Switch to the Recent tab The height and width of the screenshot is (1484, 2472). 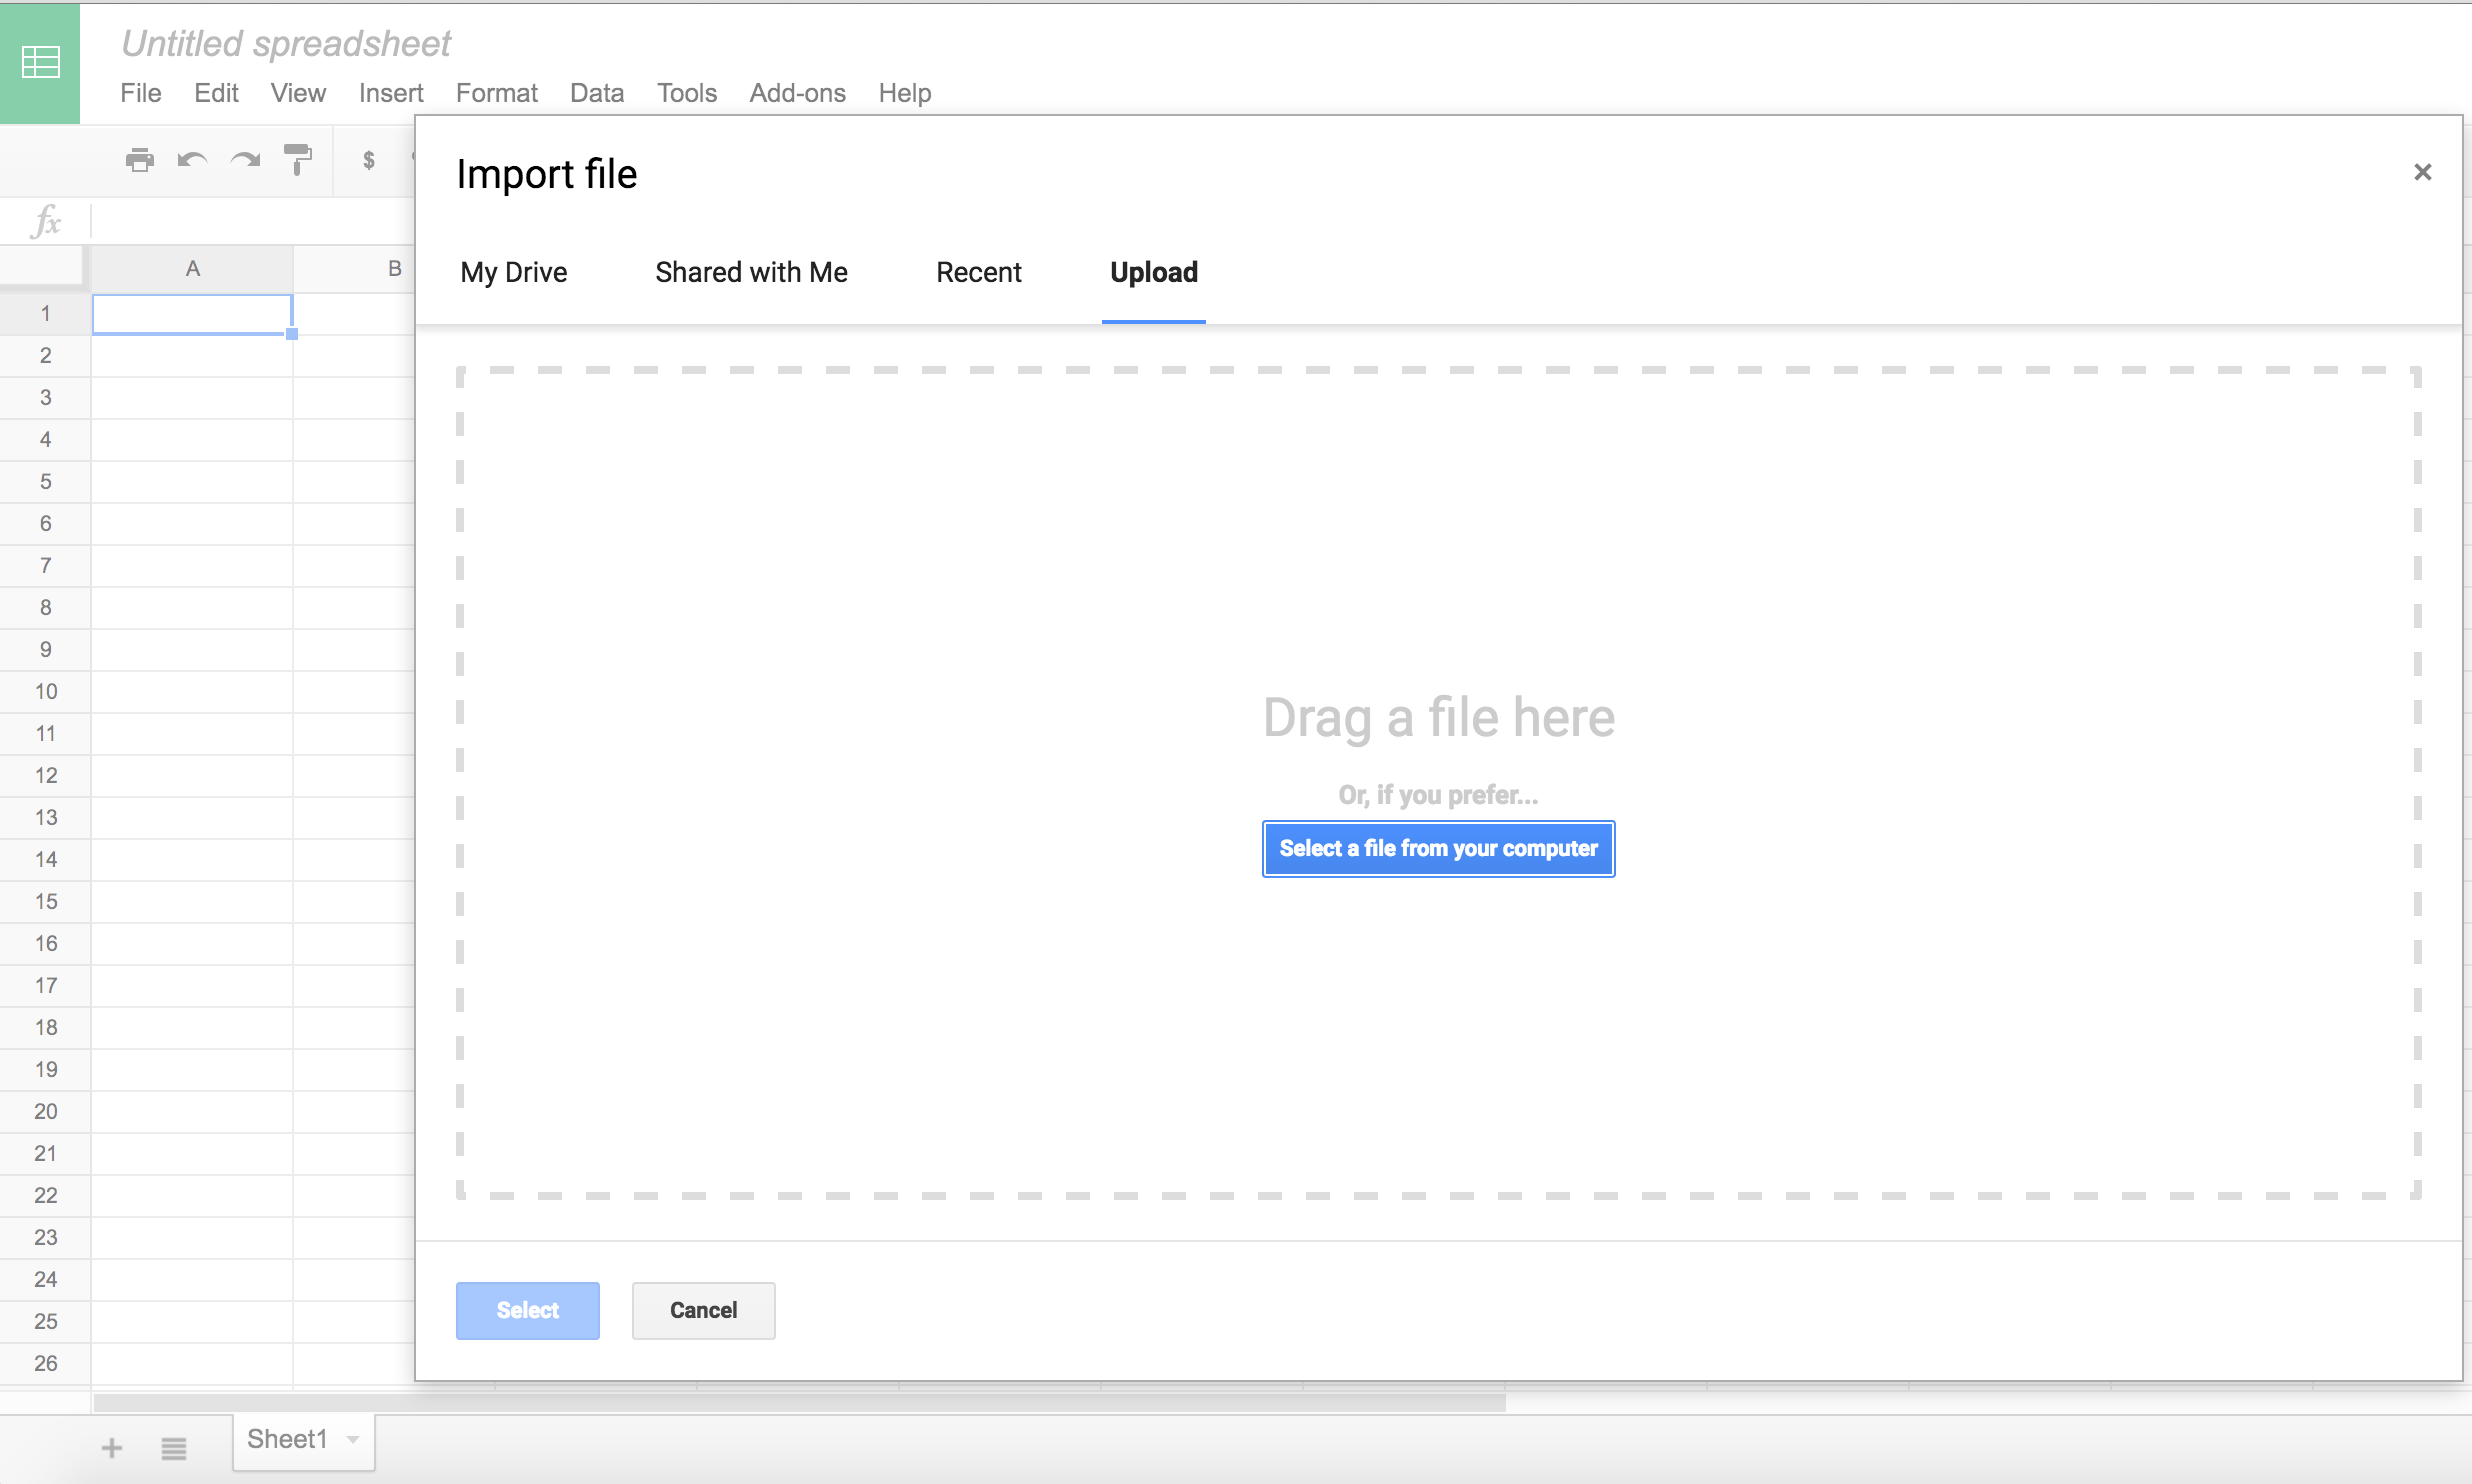point(979,272)
